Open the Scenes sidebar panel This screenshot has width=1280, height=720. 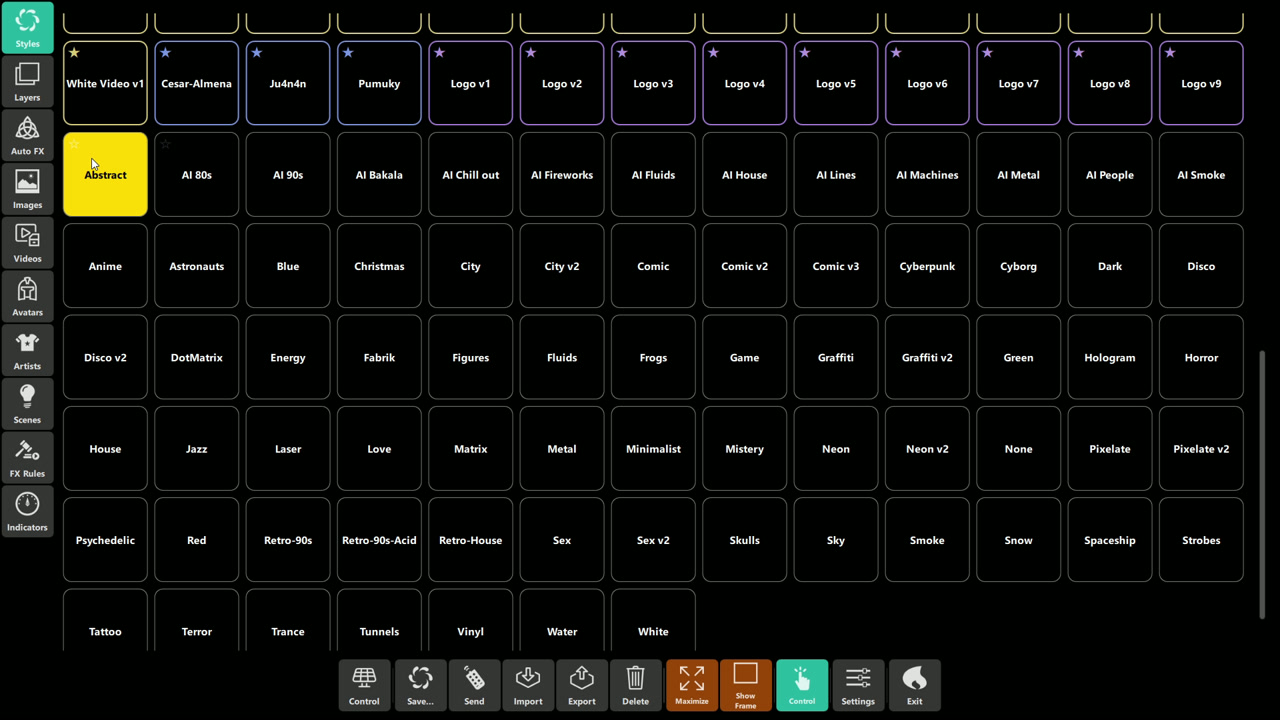click(27, 404)
